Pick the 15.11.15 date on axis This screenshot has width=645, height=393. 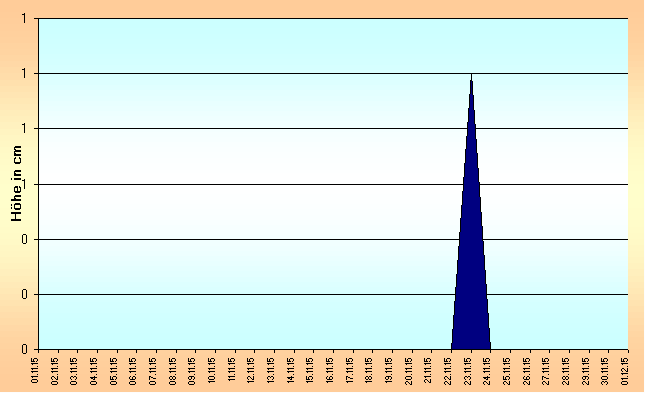point(311,370)
